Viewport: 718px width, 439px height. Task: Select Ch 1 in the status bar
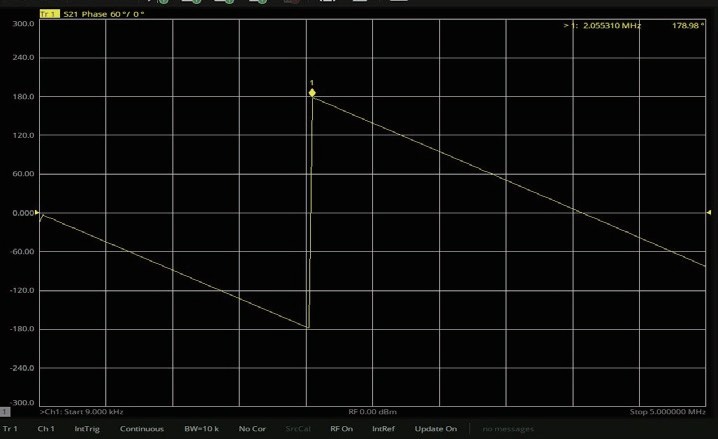46,429
